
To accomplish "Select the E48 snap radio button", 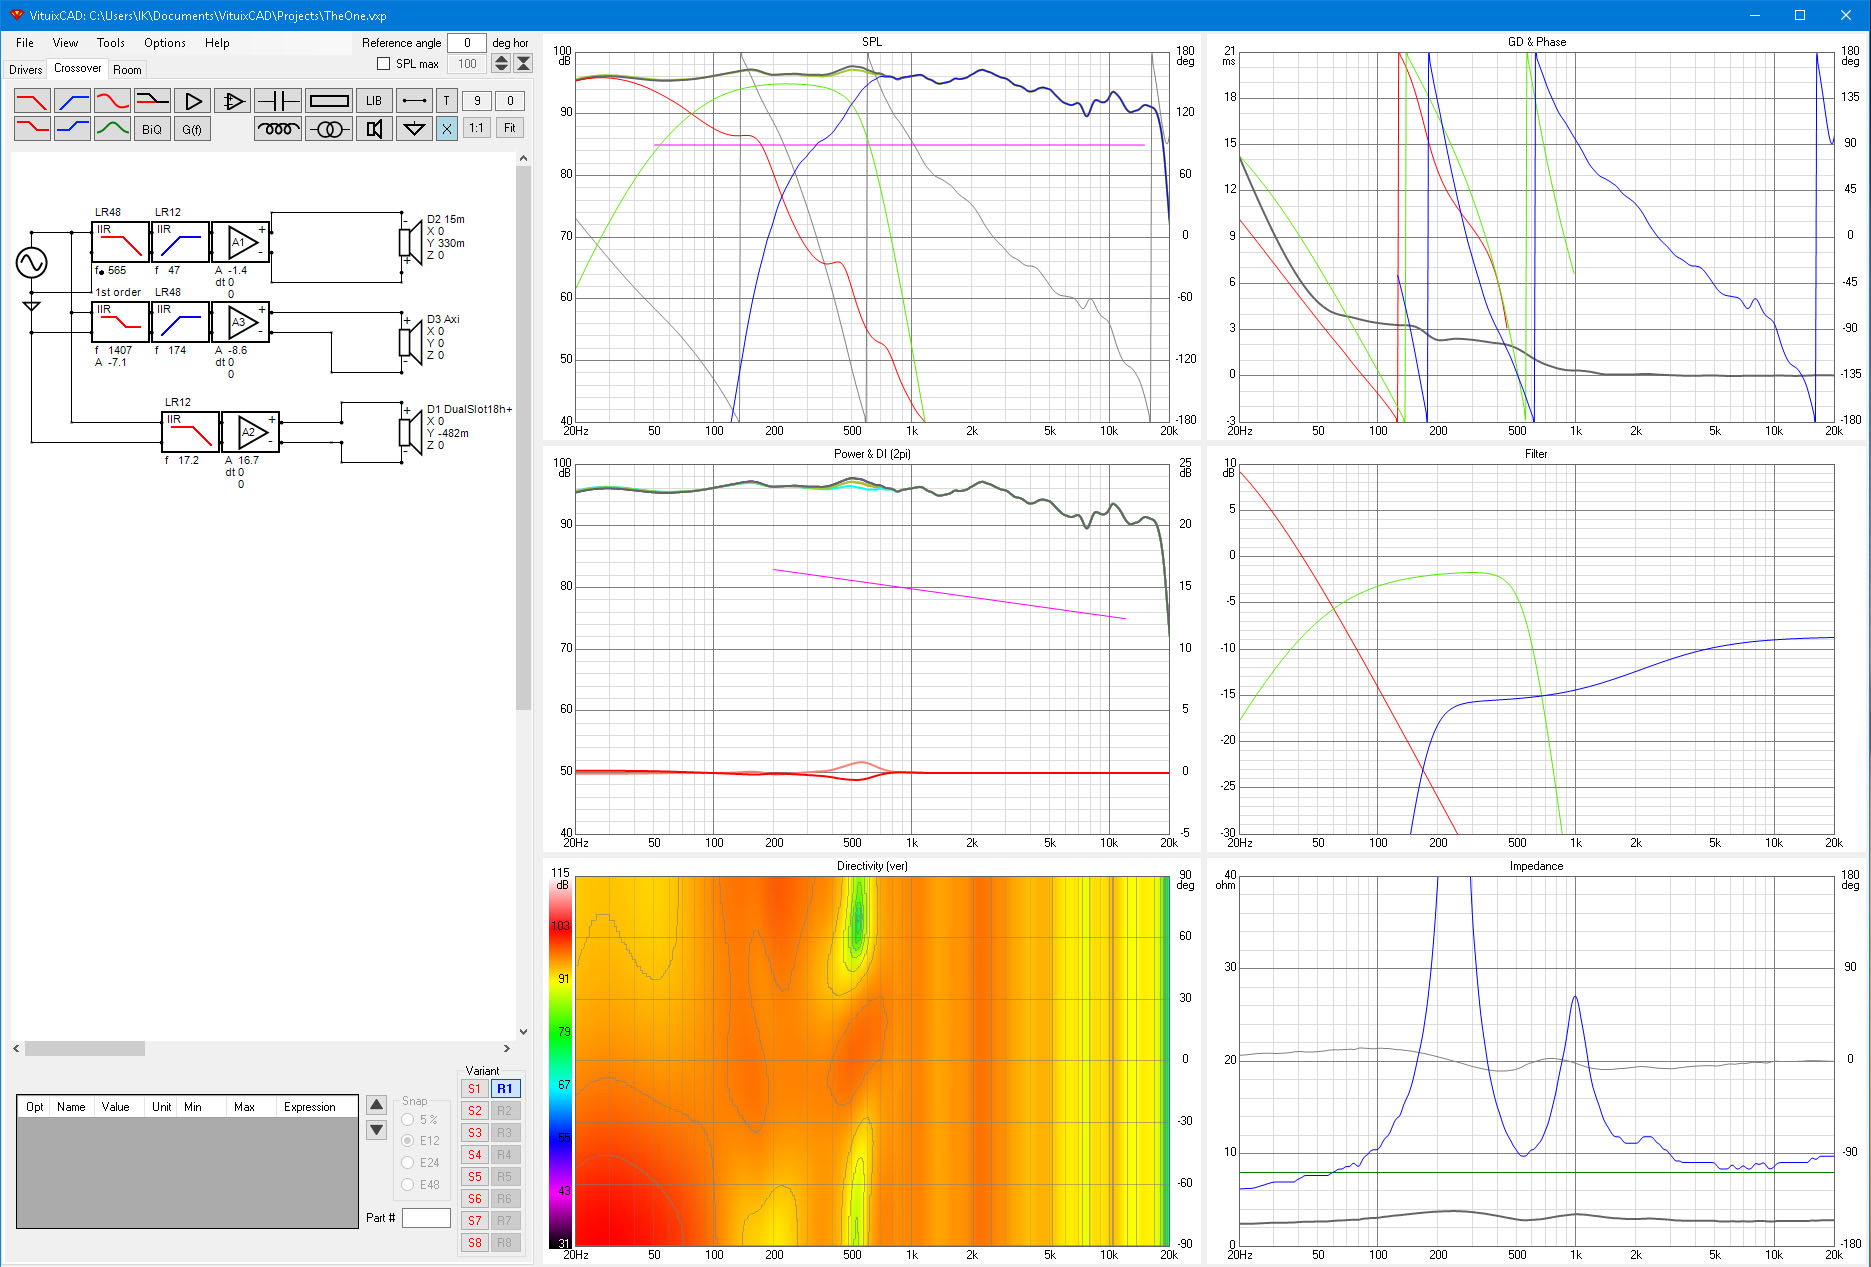I will click(408, 1185).
